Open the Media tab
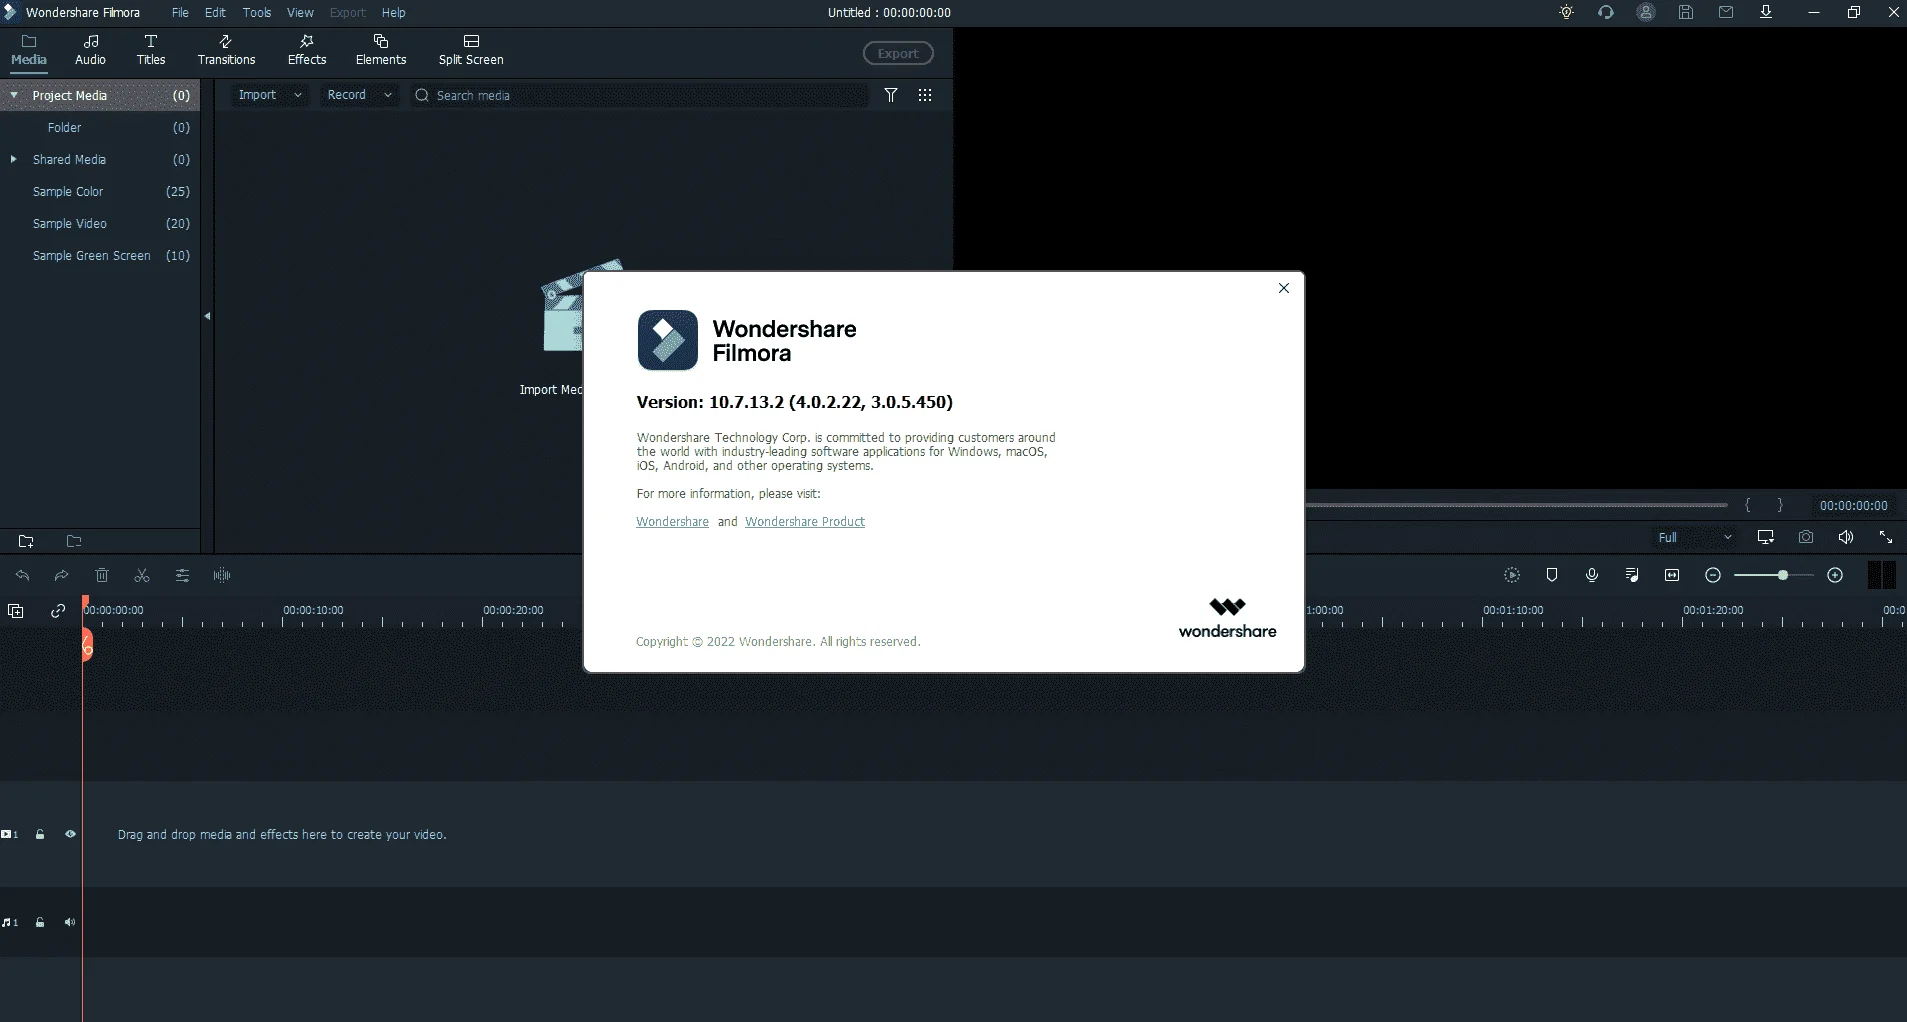This screenshot has height=1022, width=1907. point(29,50)
